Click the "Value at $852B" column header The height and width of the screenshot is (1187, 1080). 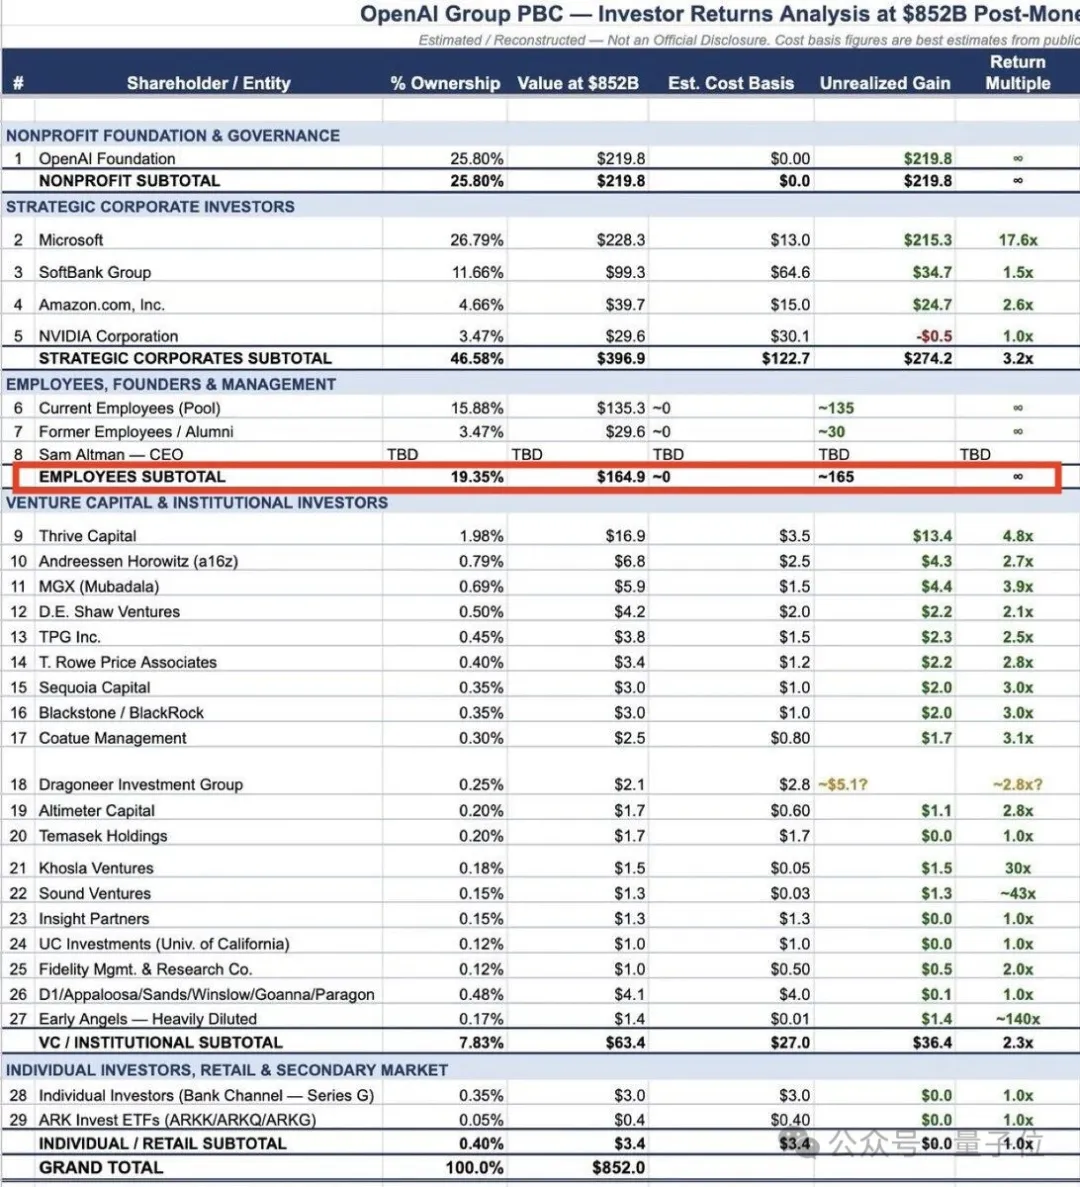point(577,83)
